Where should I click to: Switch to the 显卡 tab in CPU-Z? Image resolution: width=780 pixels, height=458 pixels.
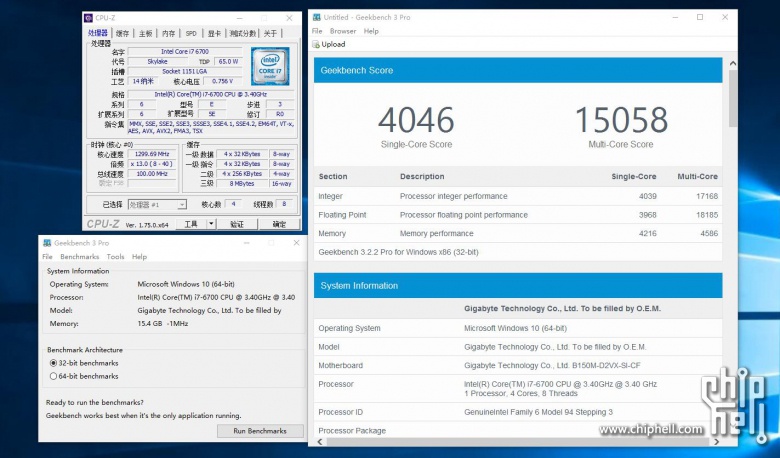[x=214, y=33]
